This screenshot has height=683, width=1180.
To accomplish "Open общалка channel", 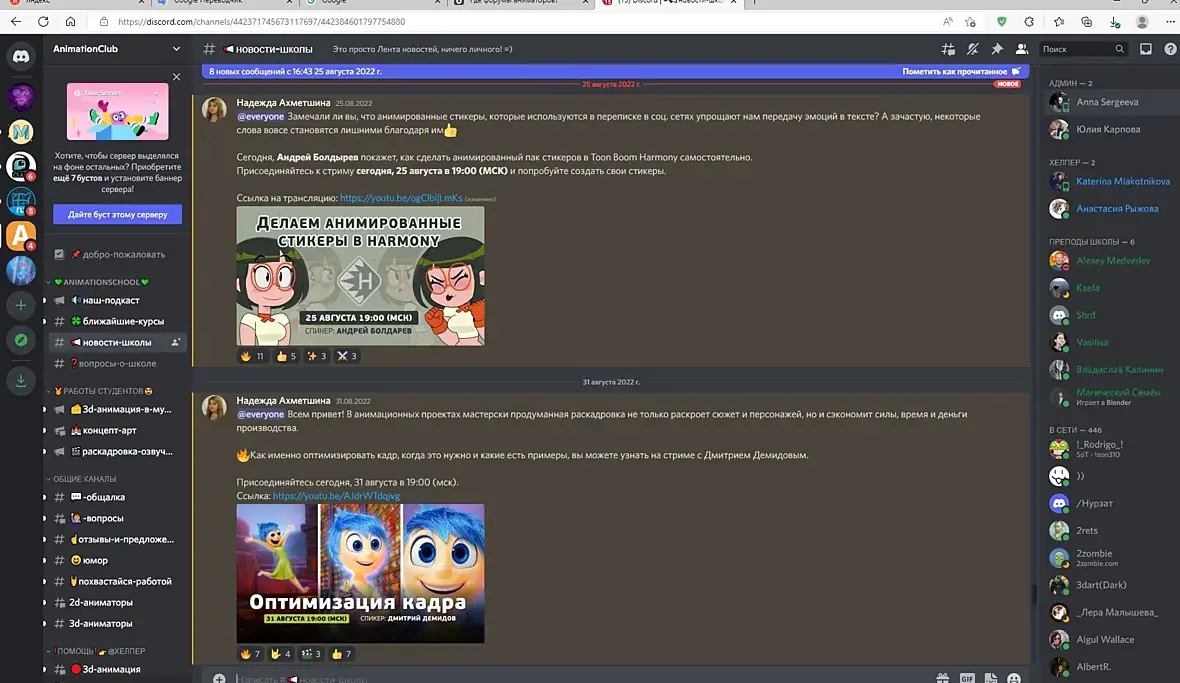I will click(117, 497).
